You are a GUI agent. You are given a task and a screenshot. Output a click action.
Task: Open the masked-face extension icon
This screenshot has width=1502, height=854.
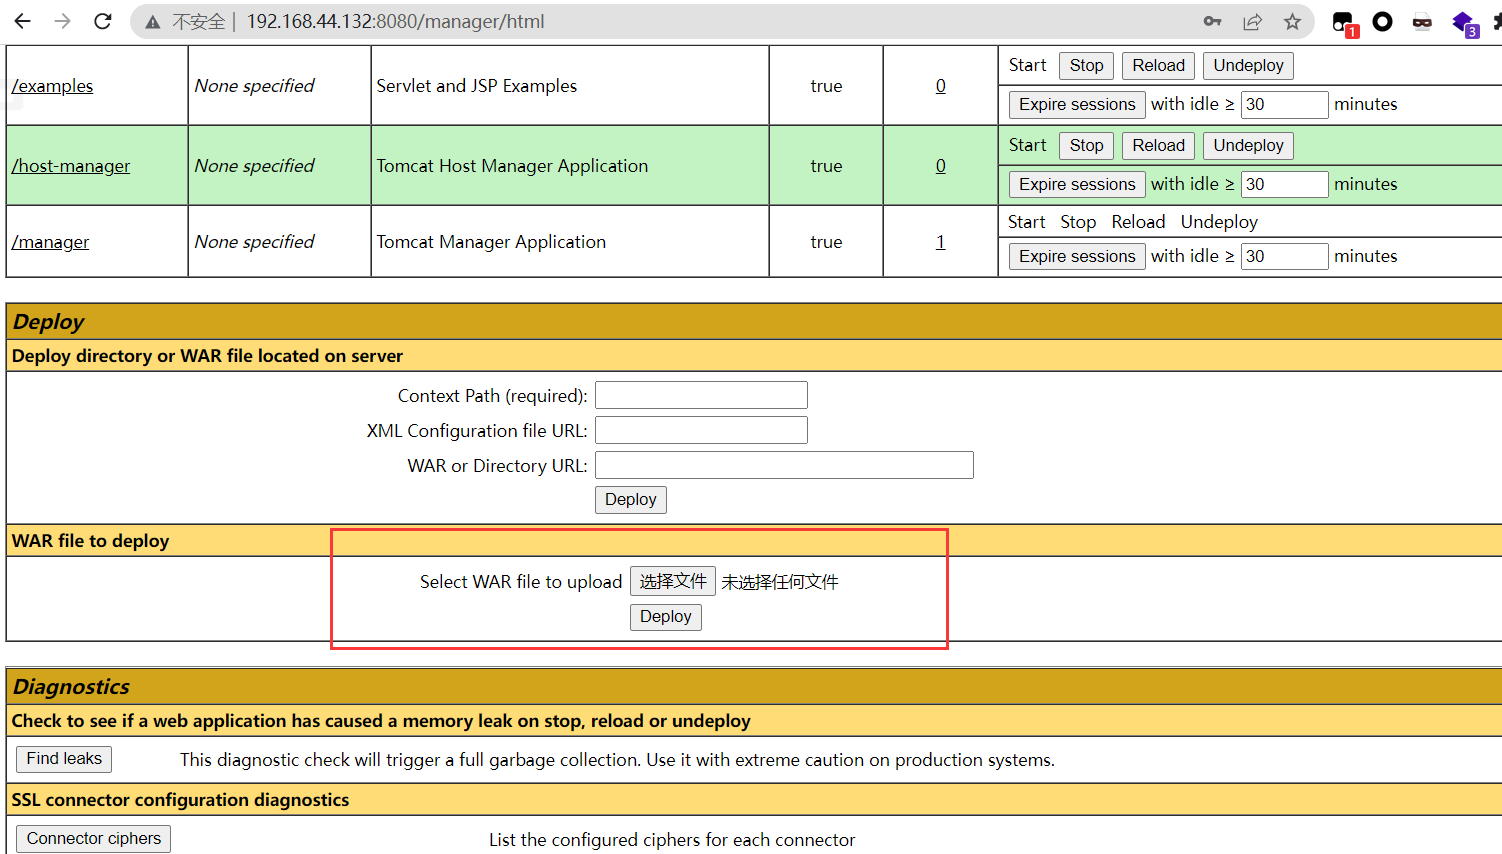pyautogui.click(x=1422, y=22)
